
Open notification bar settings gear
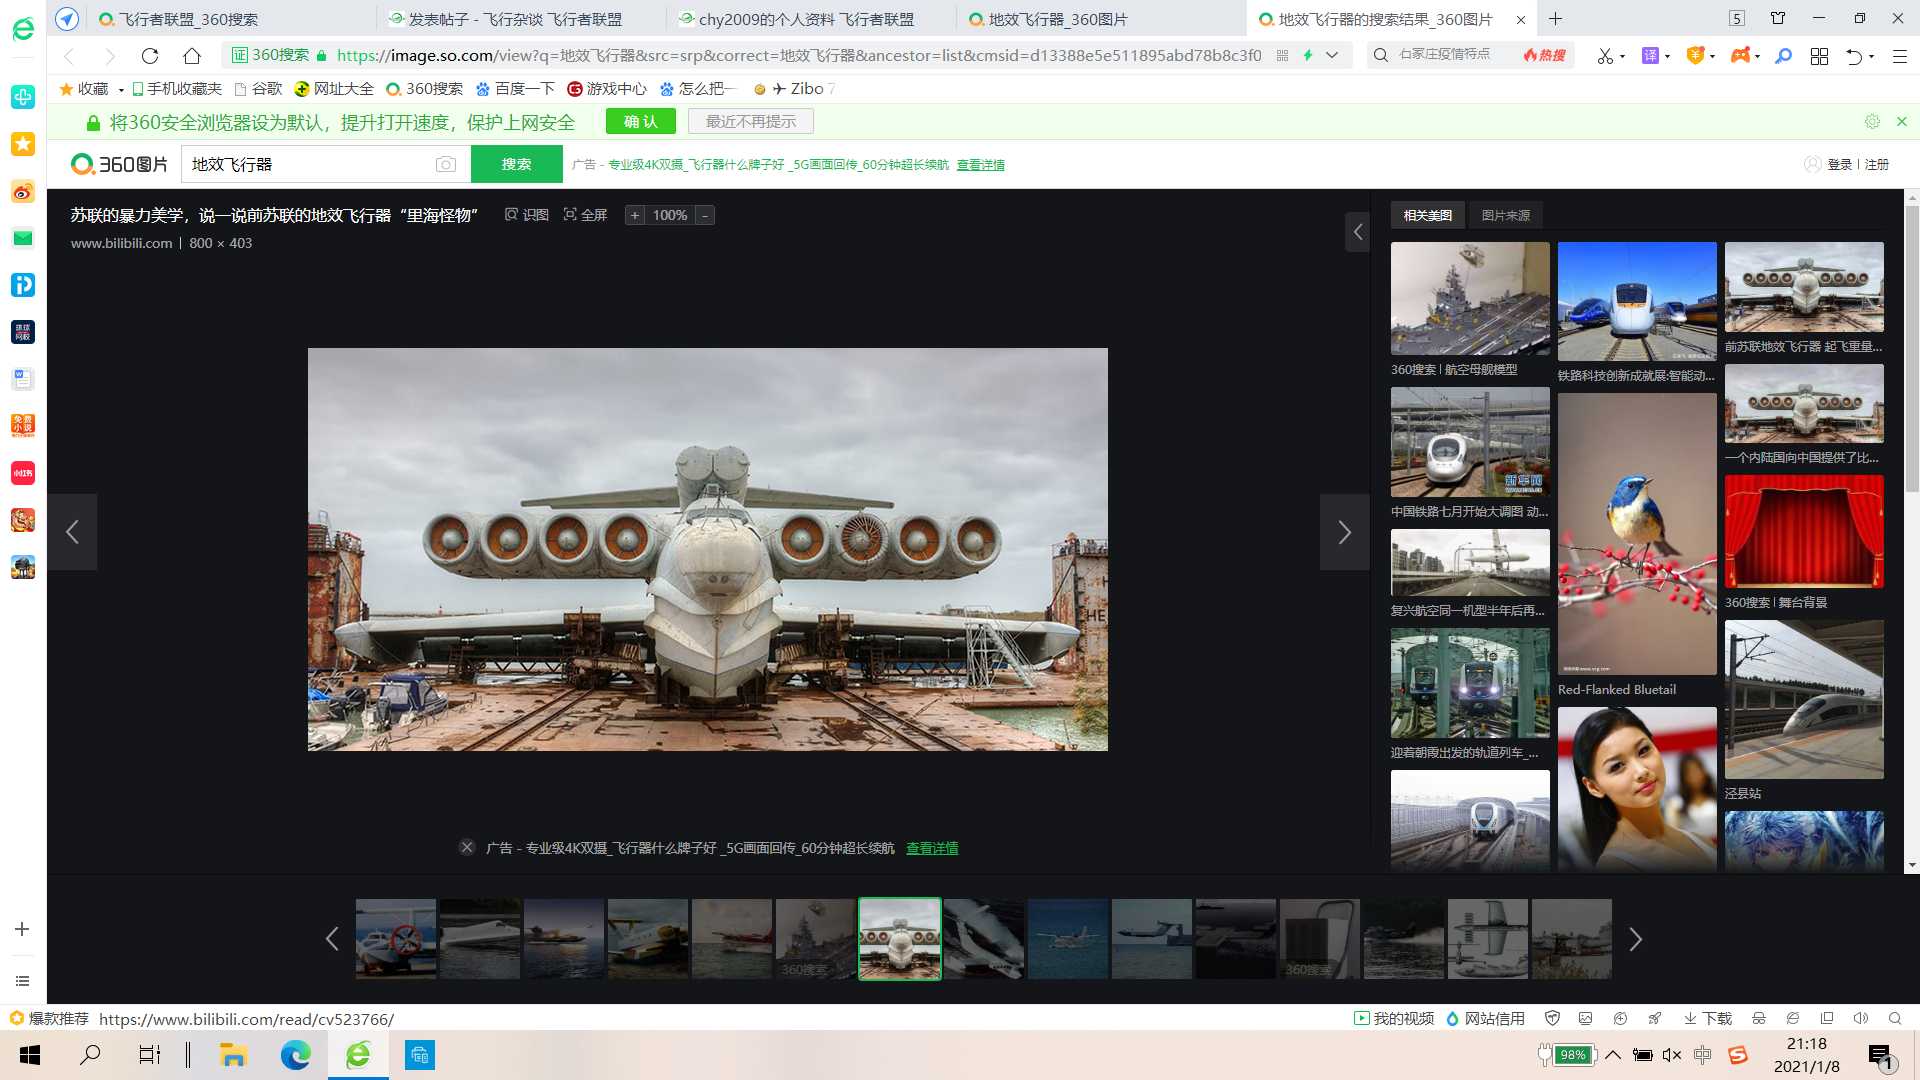pyautogui.click(x=1872, y=121)
